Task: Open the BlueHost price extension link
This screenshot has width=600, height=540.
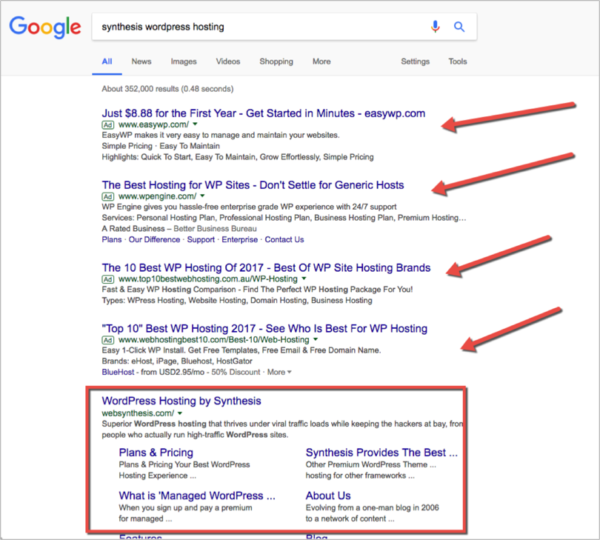Action: (x=118, y=372)
